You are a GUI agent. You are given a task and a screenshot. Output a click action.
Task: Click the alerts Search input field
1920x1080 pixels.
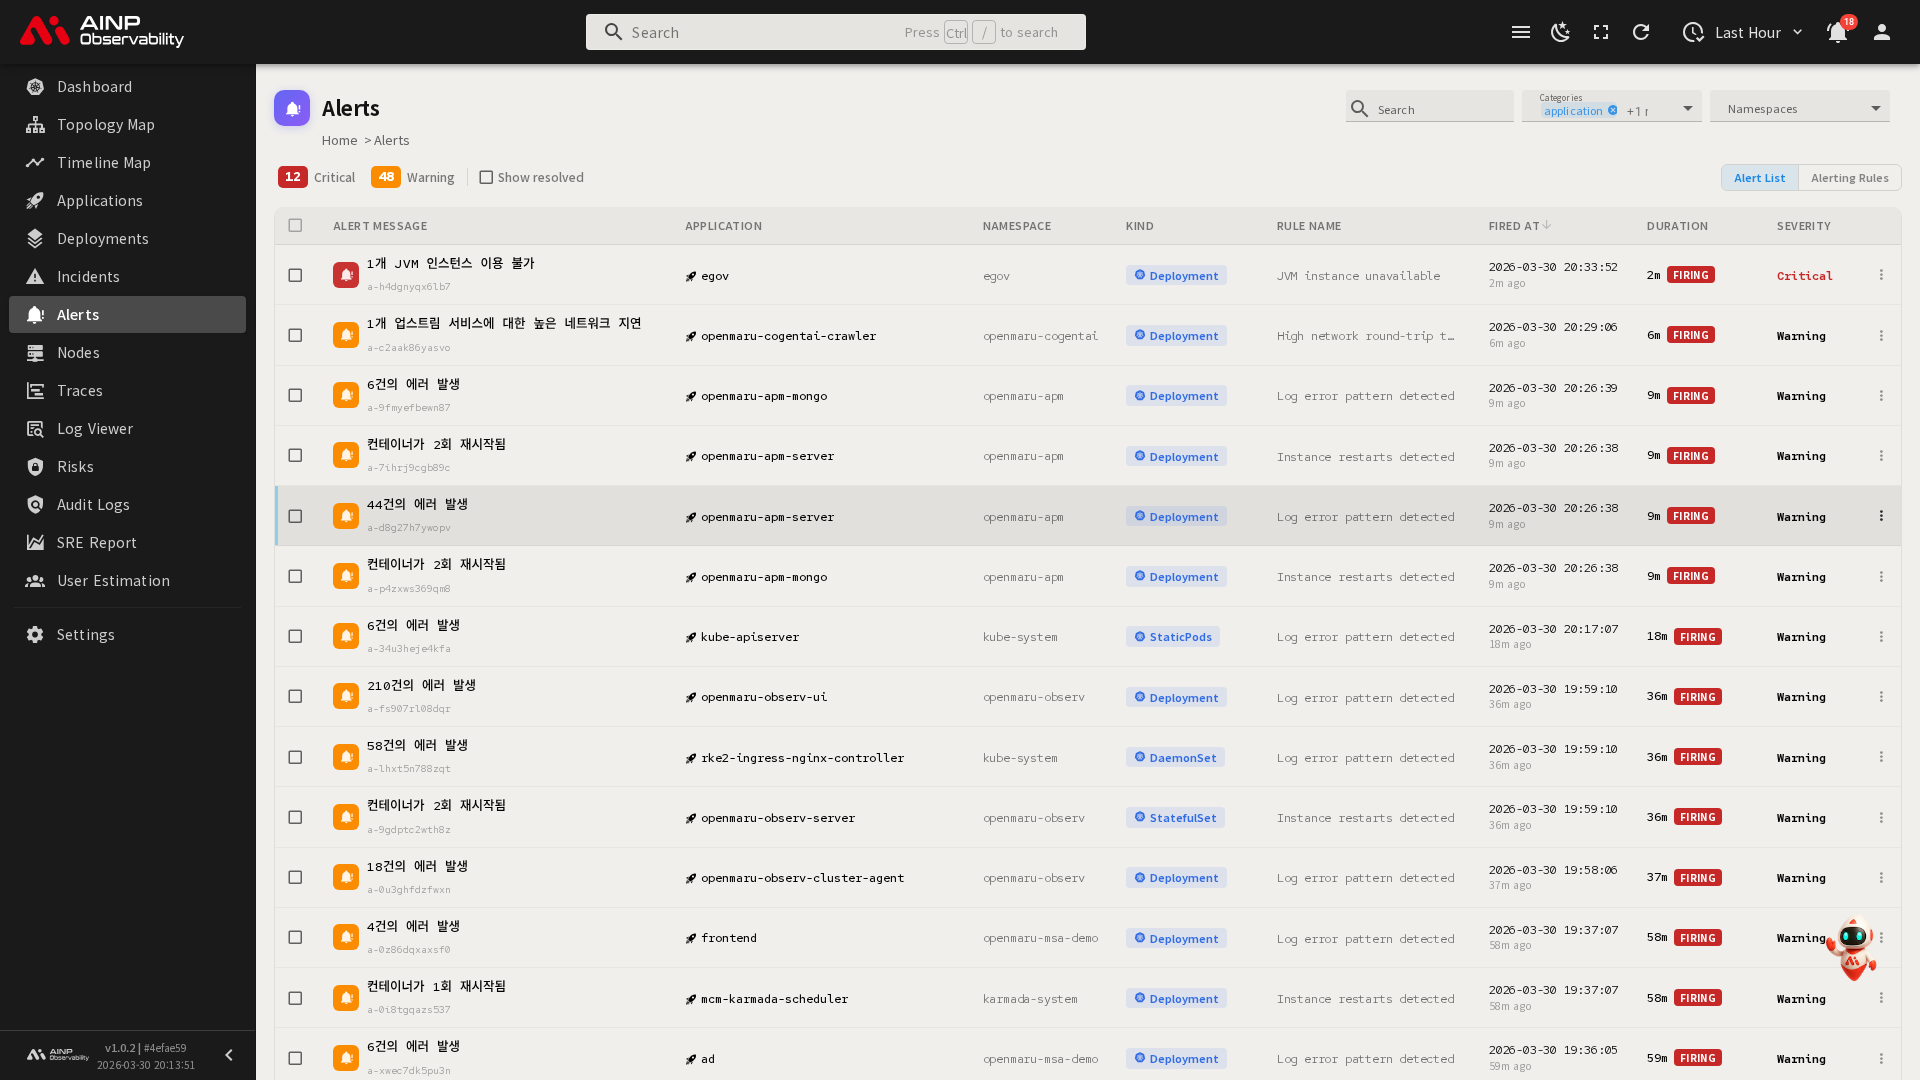tap(1440, 109)
